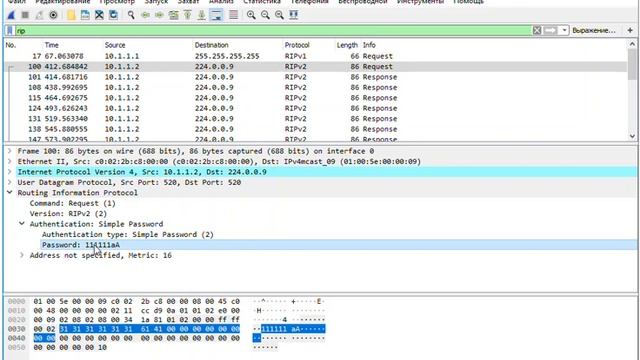Image resolution: width=640 pixels, height=360 pixels.
Task: Open the Помощь menu
Action: pos(469,2)
